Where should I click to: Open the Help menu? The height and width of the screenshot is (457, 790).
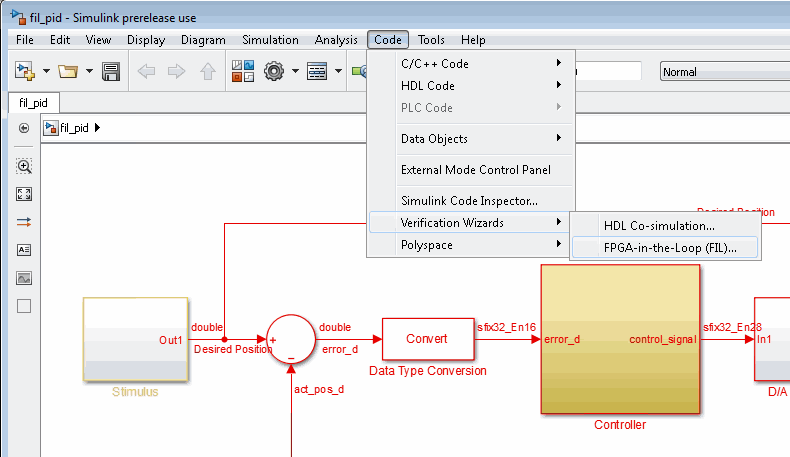click(473, 40)
